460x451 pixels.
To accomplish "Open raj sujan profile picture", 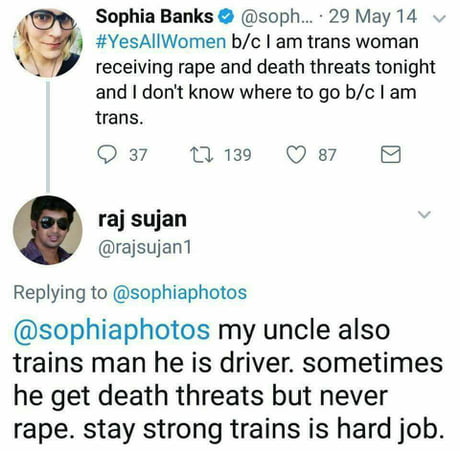I will [x=48, y=230].
